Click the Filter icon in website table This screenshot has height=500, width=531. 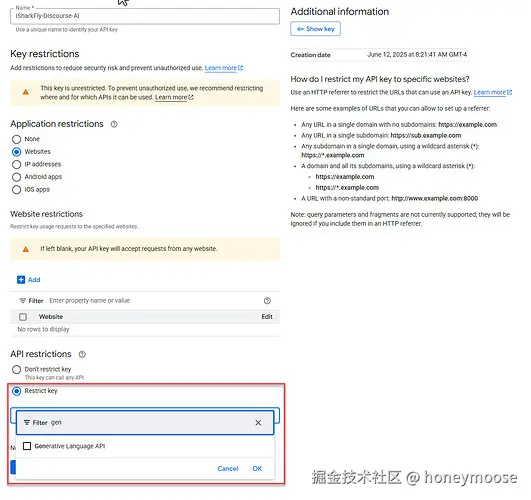coord(23,301)
